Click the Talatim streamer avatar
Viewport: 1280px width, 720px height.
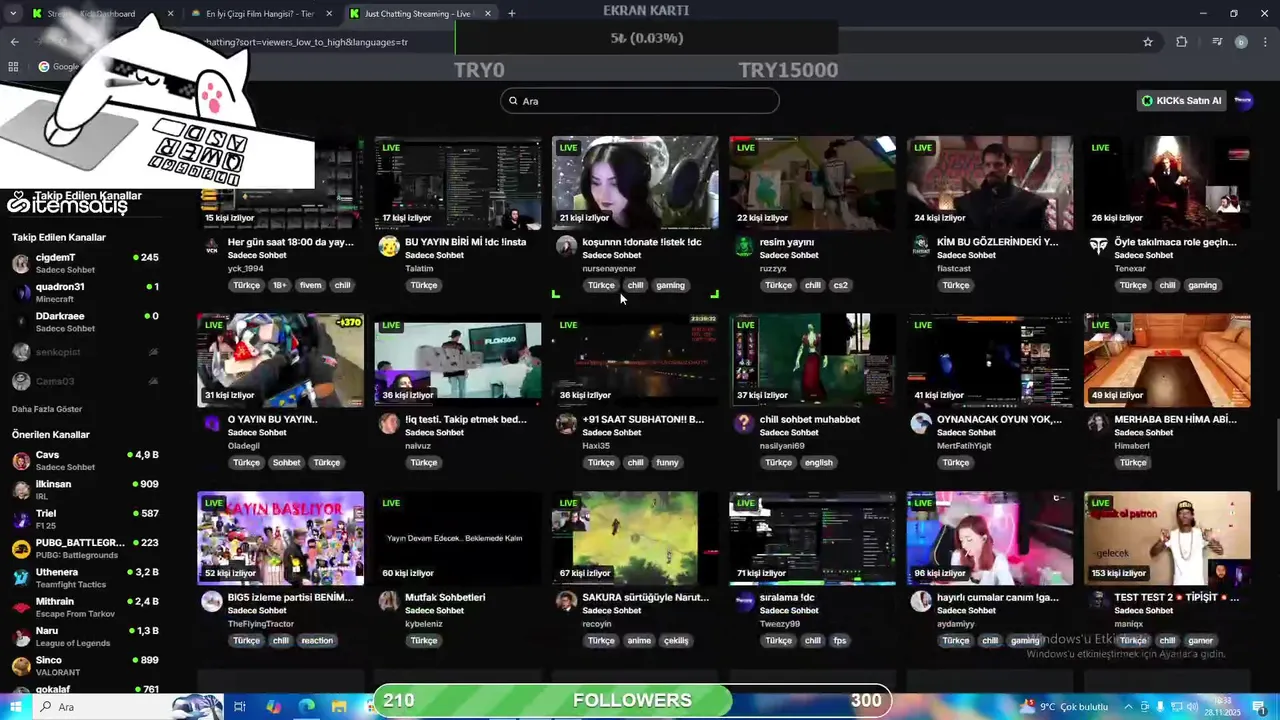tap(389, 247)
